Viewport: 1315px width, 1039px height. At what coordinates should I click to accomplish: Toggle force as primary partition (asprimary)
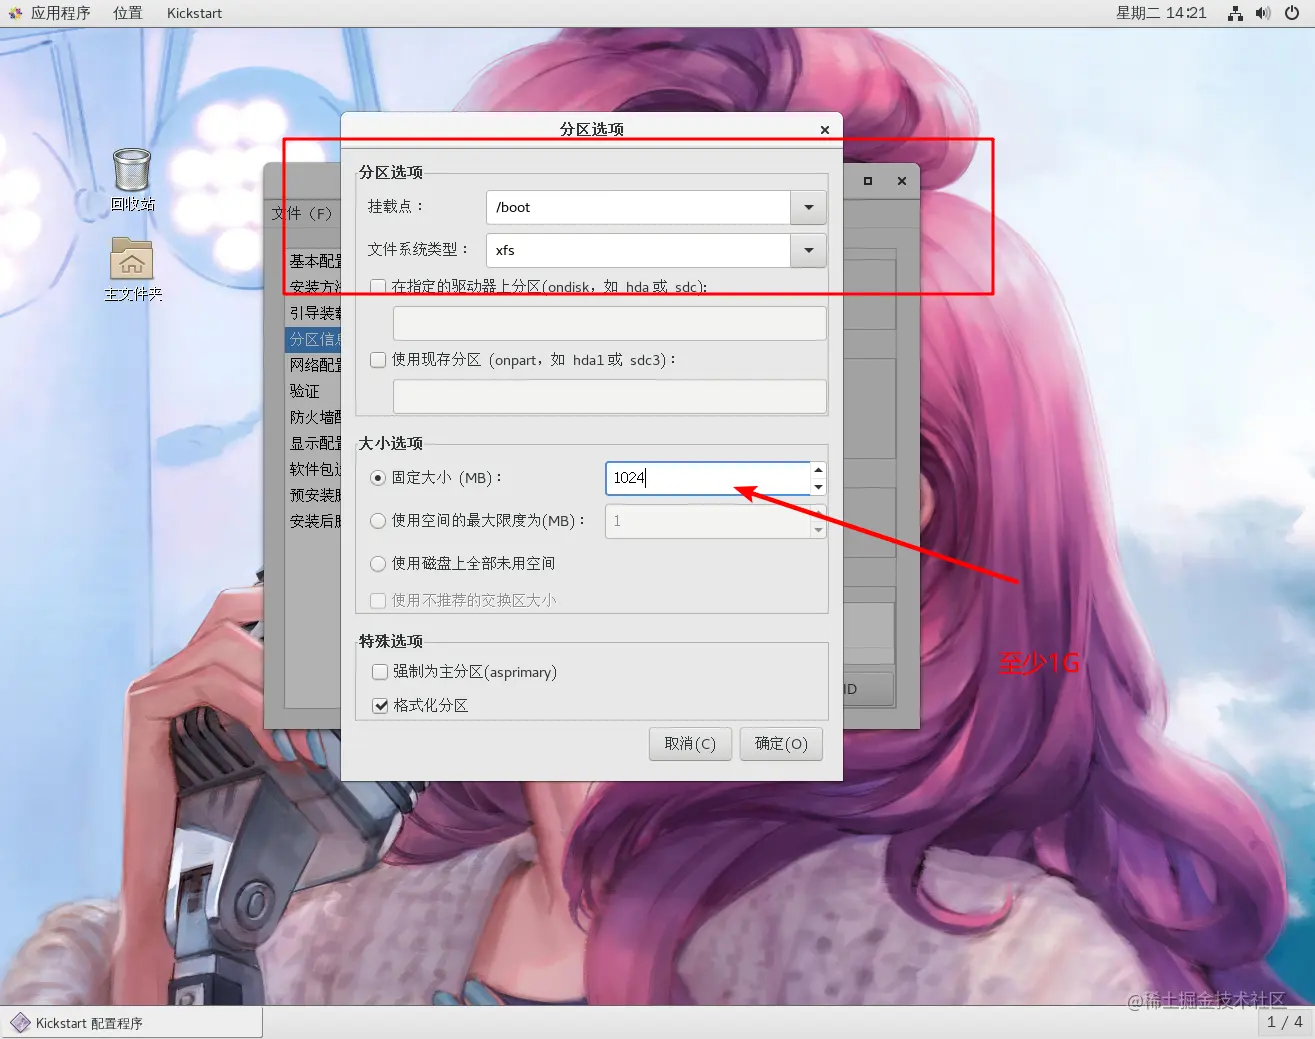coord(380,672)
